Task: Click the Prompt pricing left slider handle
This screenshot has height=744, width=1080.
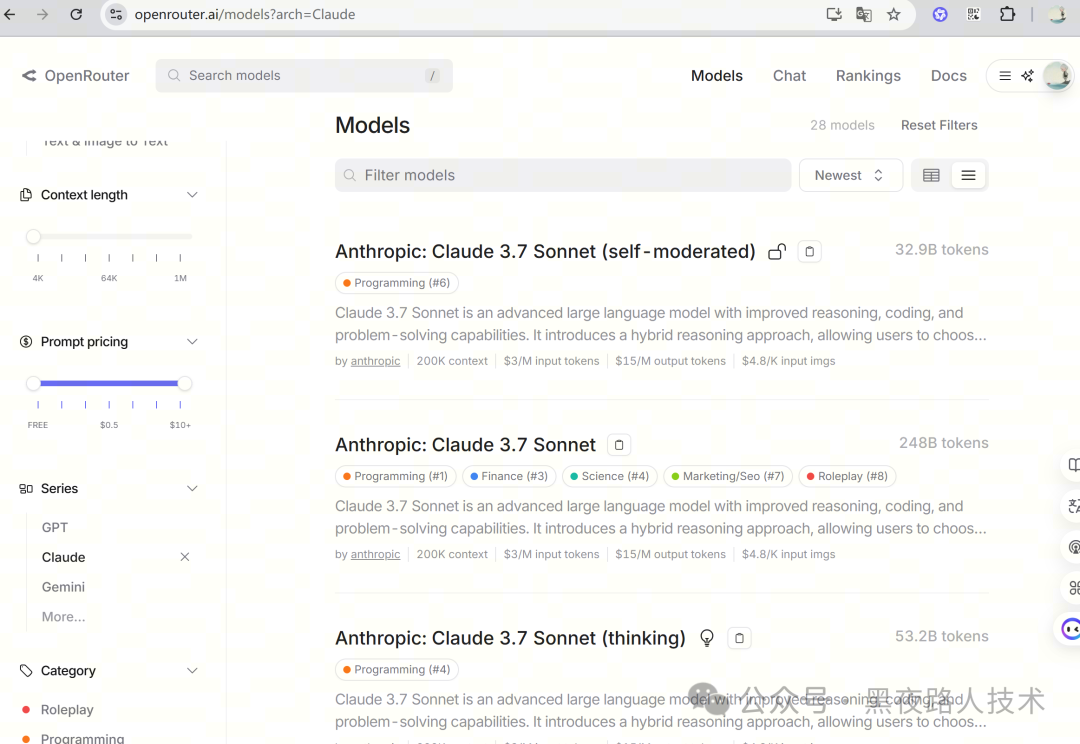Action: pyautogui.click(x=33, y=383)
